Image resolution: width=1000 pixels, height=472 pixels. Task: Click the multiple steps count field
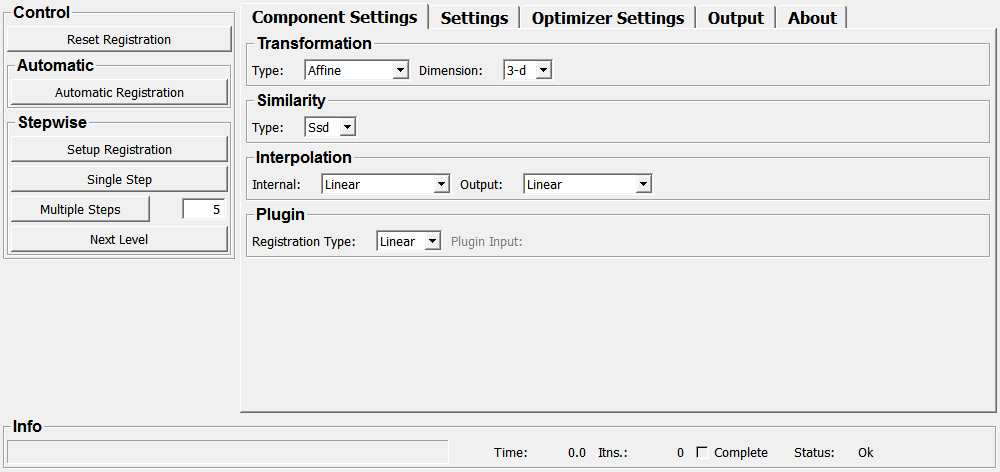[204, 210]
